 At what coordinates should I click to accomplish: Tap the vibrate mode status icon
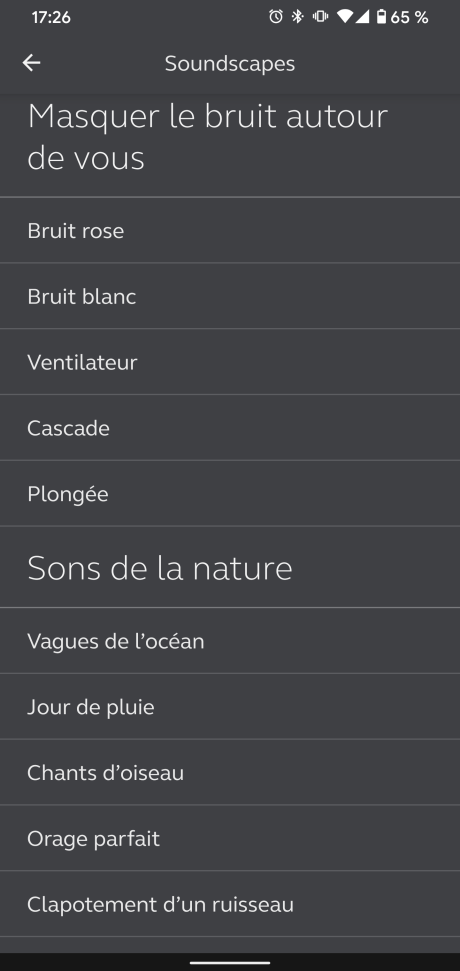coord(320,17)
